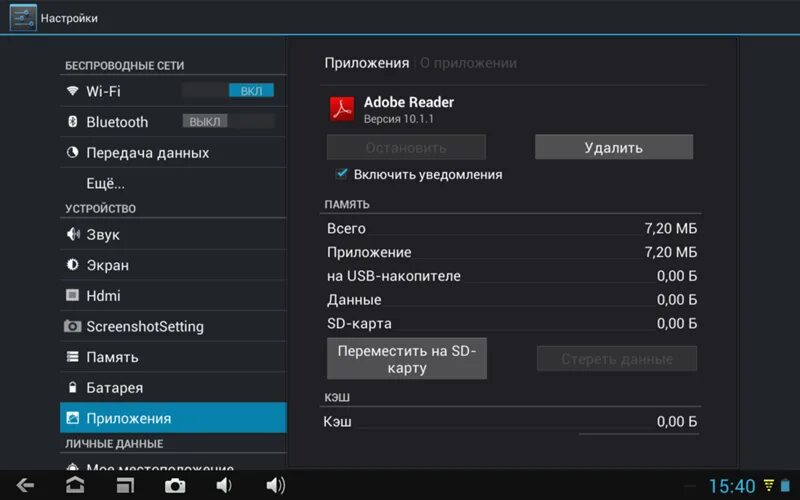This screenshot has height=500, width=800.
Task: Open ScreenshotSetting entry
Action: [173, 326]
